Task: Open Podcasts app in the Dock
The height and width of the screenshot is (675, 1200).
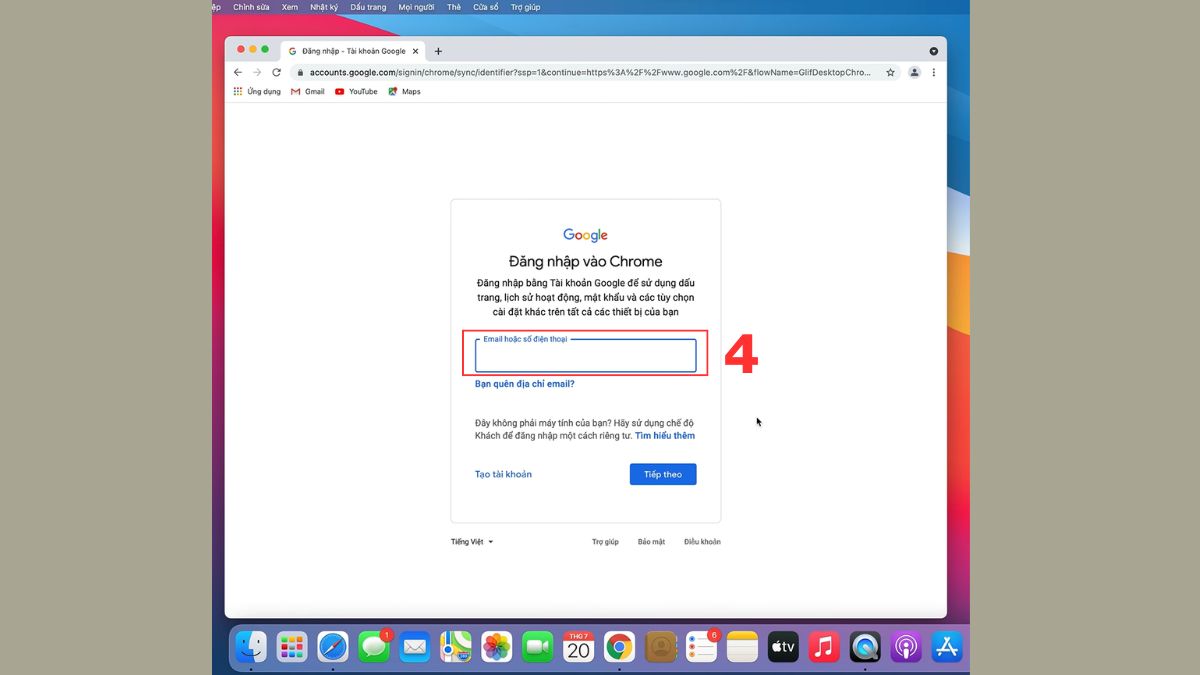Action: tap(906, 647)
